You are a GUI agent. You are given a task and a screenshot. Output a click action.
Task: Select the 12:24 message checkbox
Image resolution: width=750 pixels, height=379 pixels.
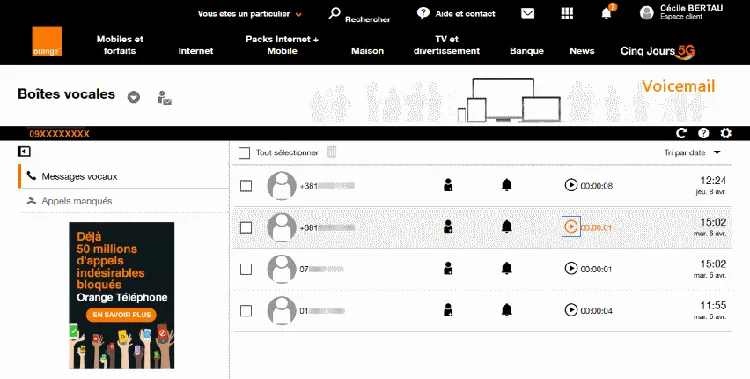(246, 186)
